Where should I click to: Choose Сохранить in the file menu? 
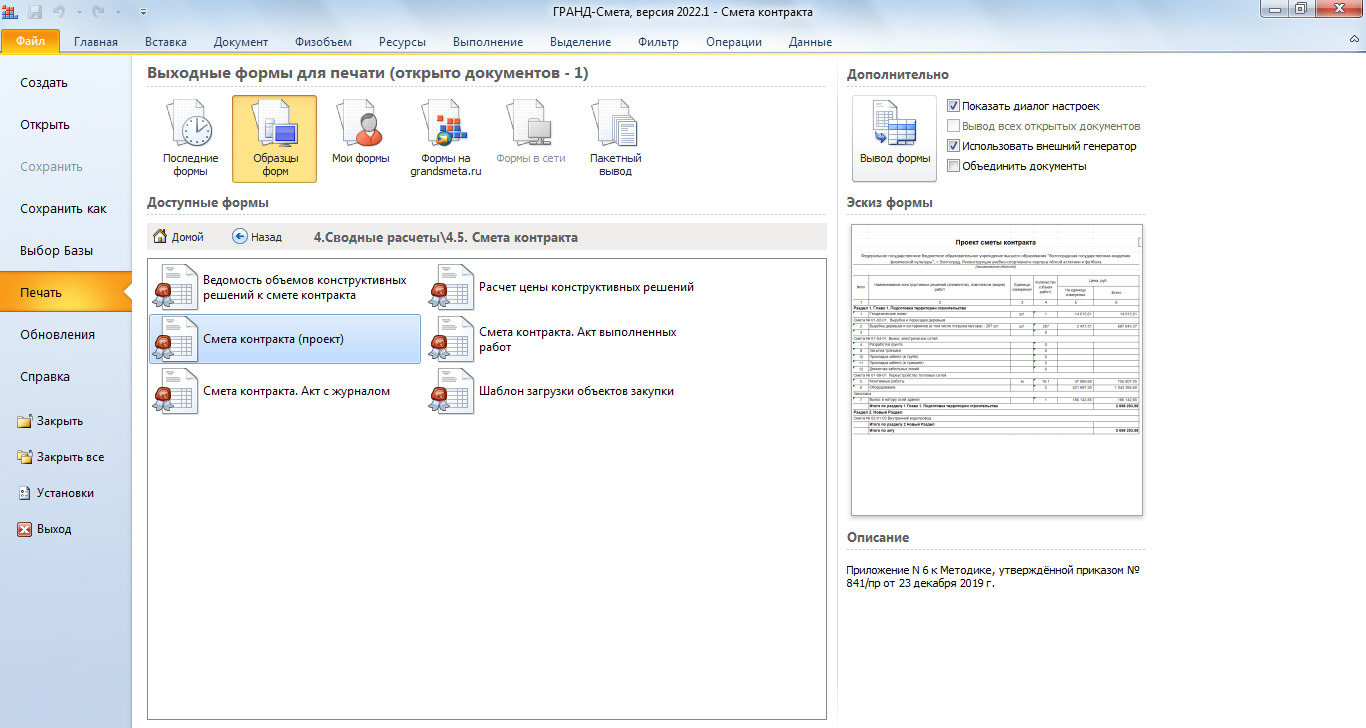coord(65,167)
